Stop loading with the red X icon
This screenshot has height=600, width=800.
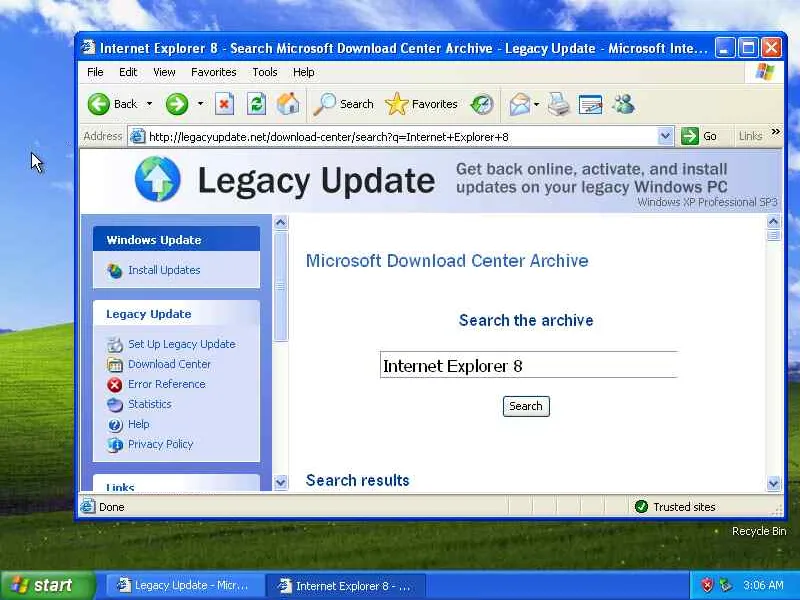coord(224,104)
